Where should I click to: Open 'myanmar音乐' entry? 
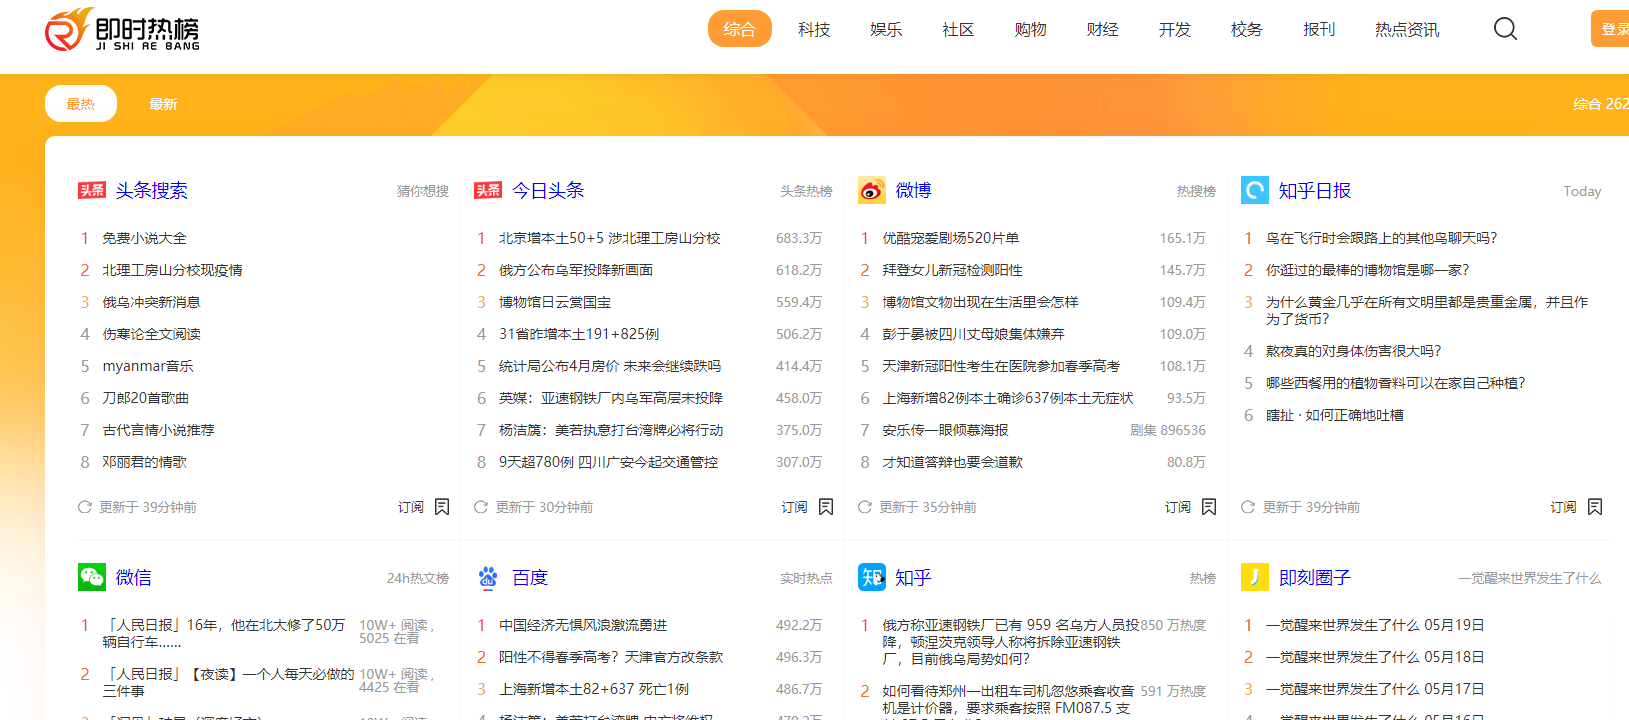(x=148, y=366)
